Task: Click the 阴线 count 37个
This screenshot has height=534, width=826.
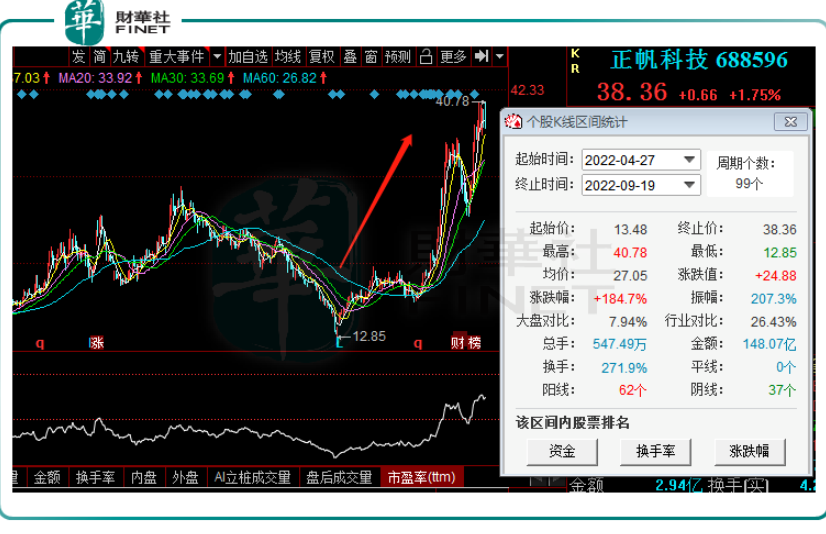Action: tap(782, 390)
